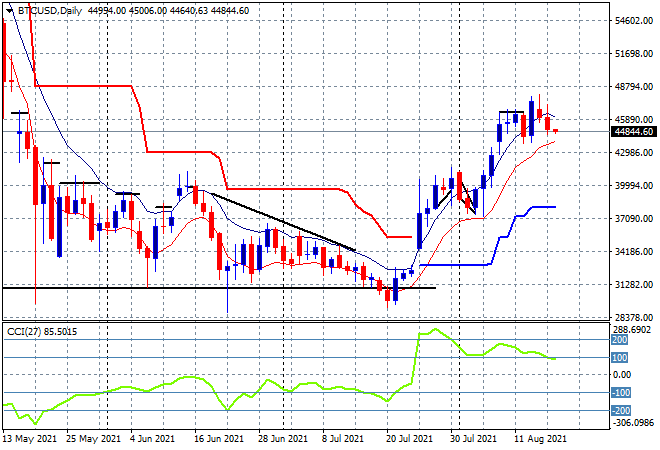Click the OHLC values 44994.00 45006.00 44640.63 44844.60
The height and width of the screenshot is (450, 660).
tap(168, 11)
